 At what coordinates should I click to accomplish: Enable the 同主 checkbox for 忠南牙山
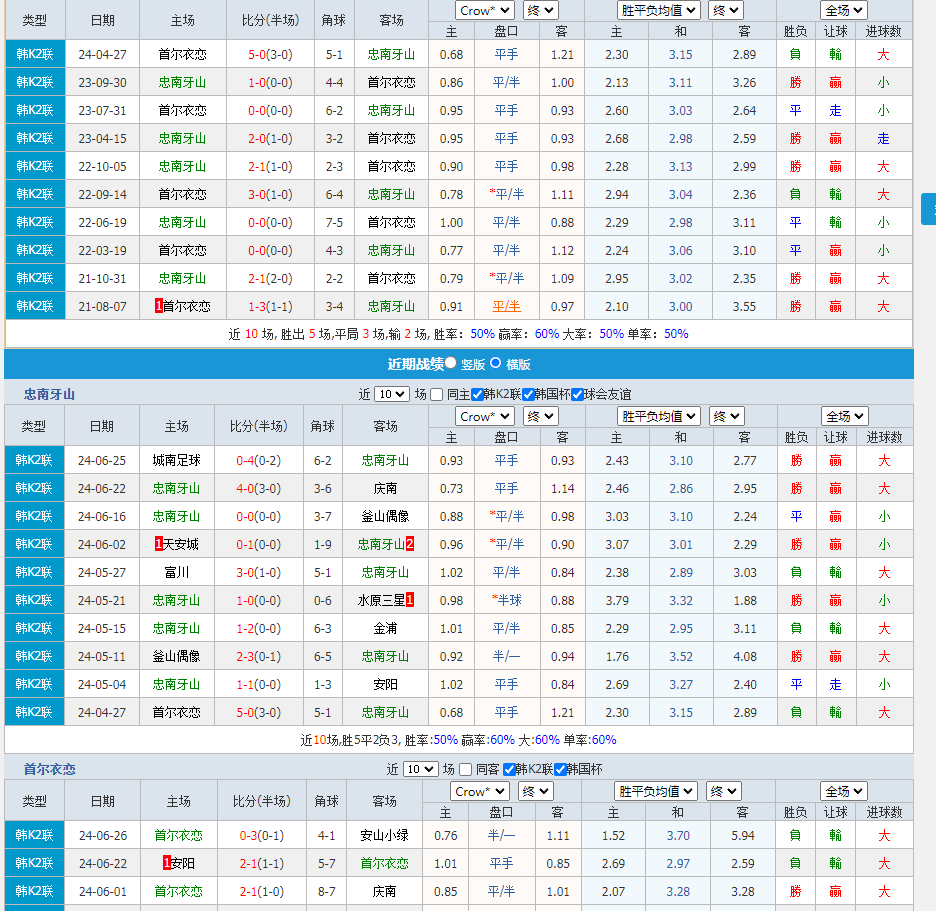point(436,394)
